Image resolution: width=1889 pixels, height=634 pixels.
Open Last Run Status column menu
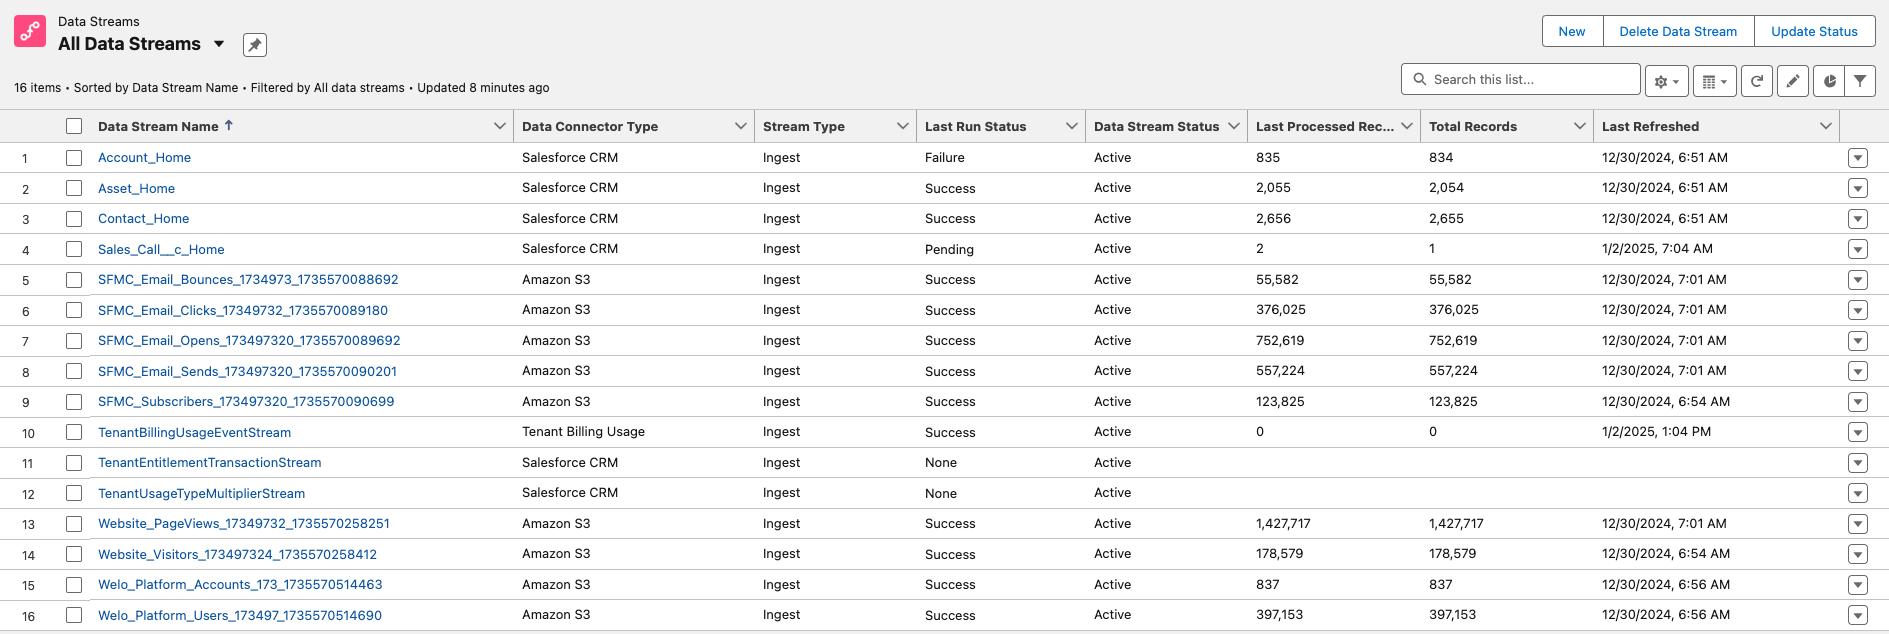tap(1071, 126)
